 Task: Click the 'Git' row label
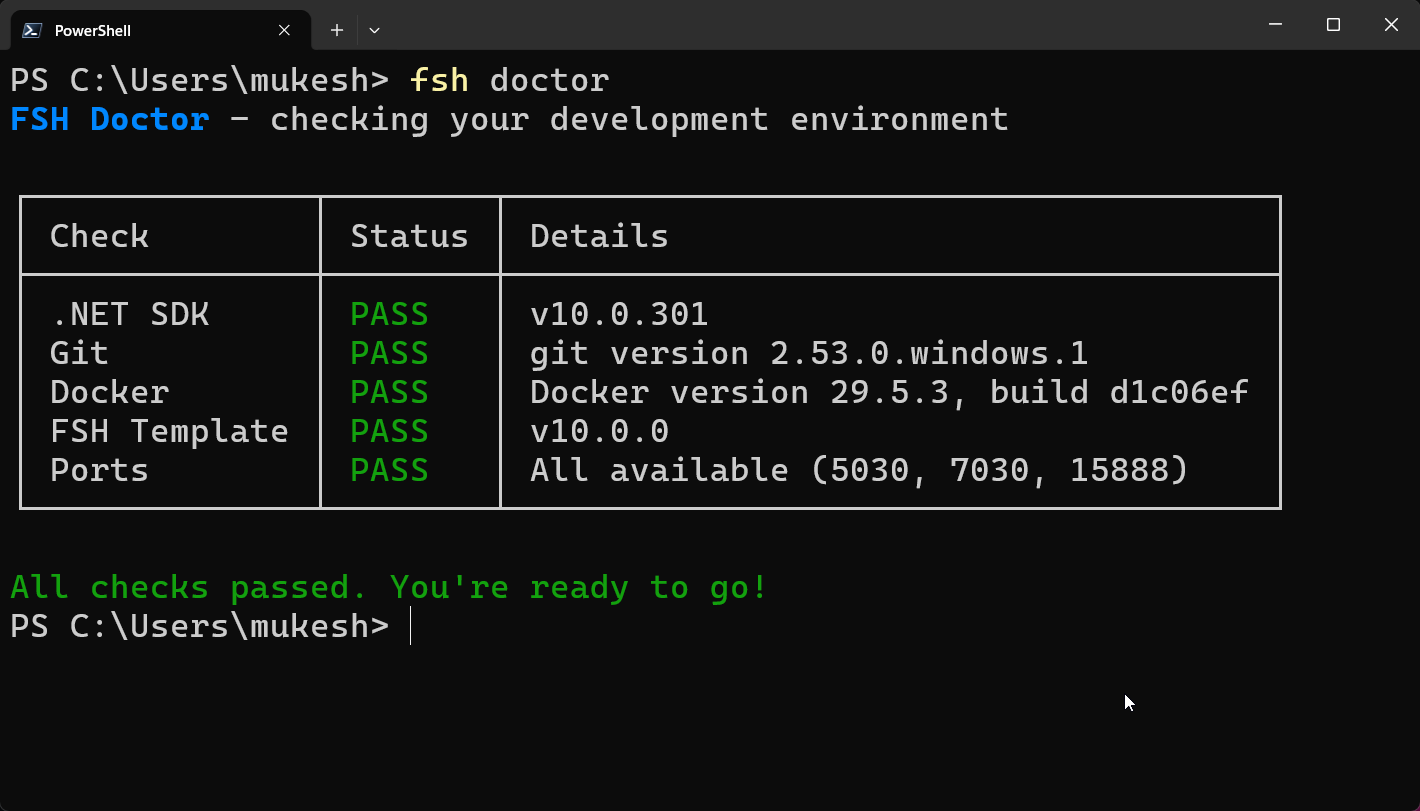click(79, 353)
